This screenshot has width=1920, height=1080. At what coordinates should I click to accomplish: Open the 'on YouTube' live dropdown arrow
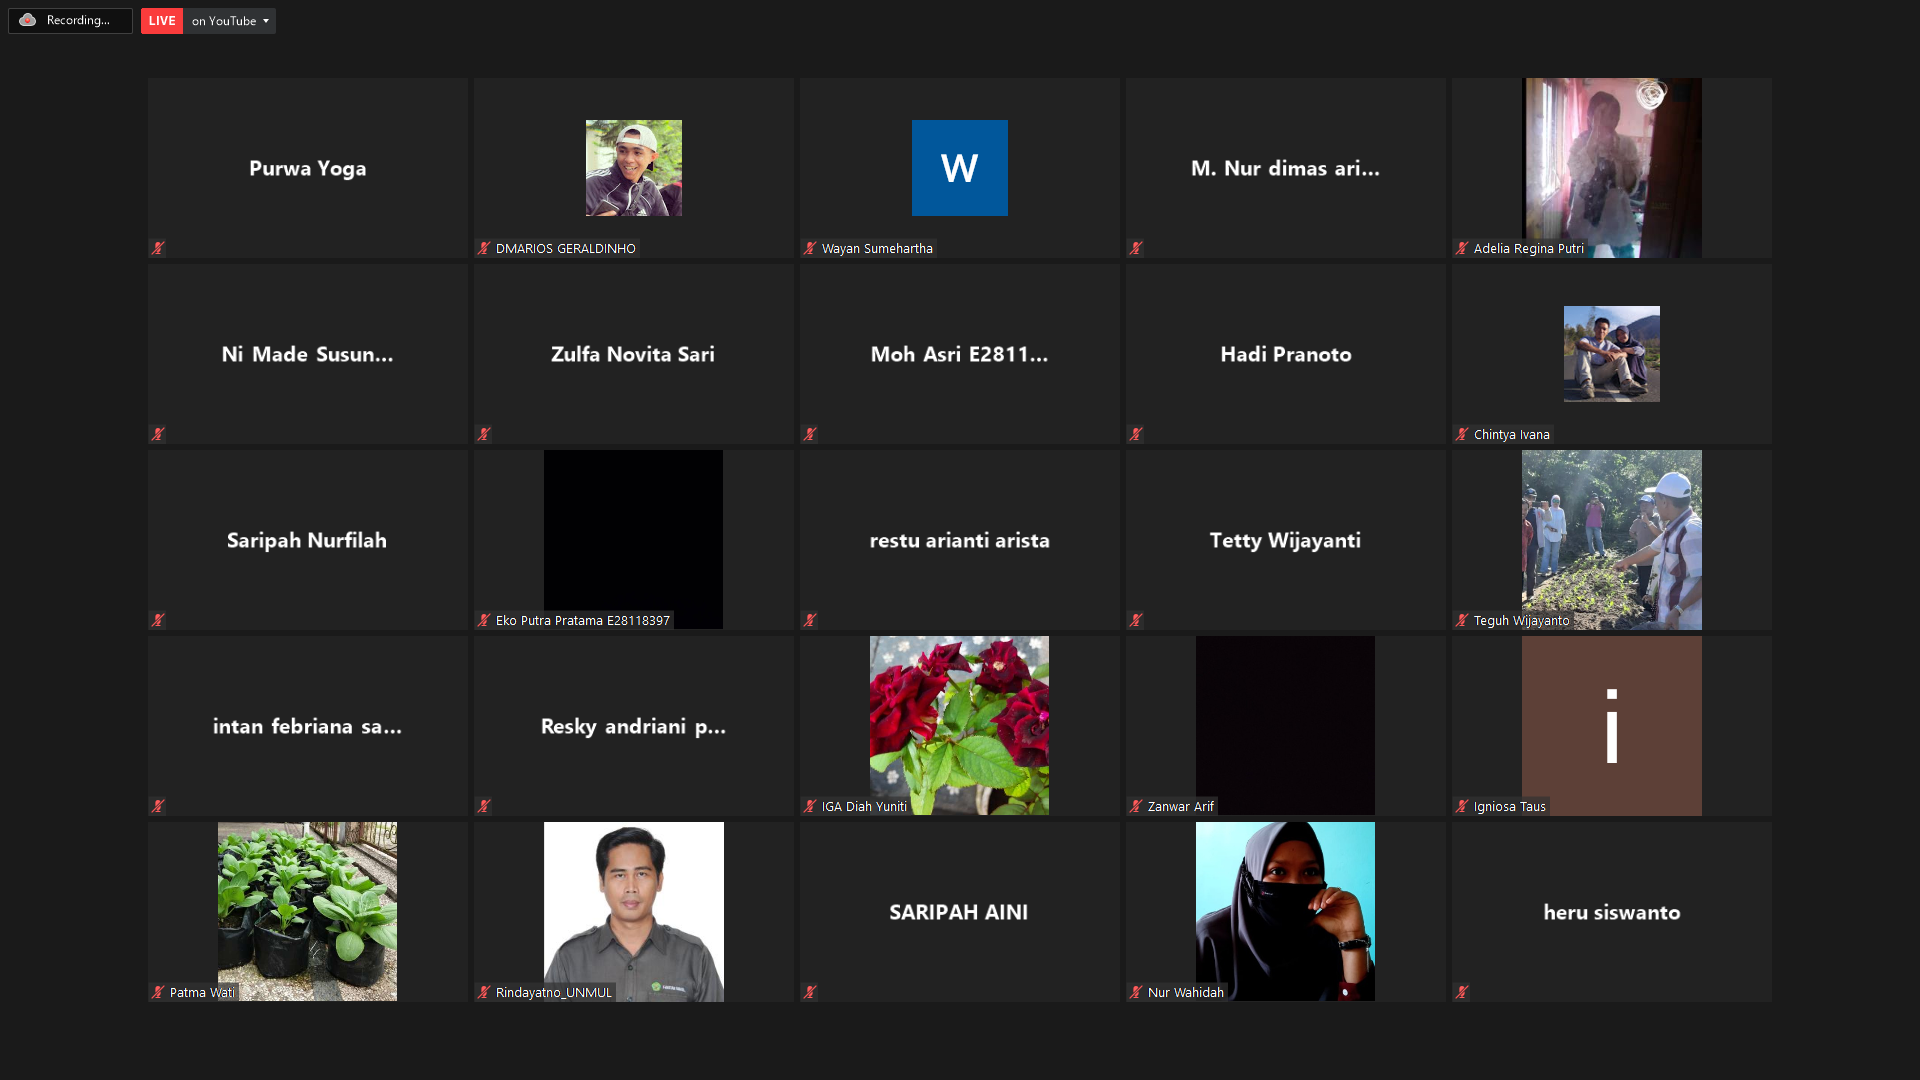266,21
